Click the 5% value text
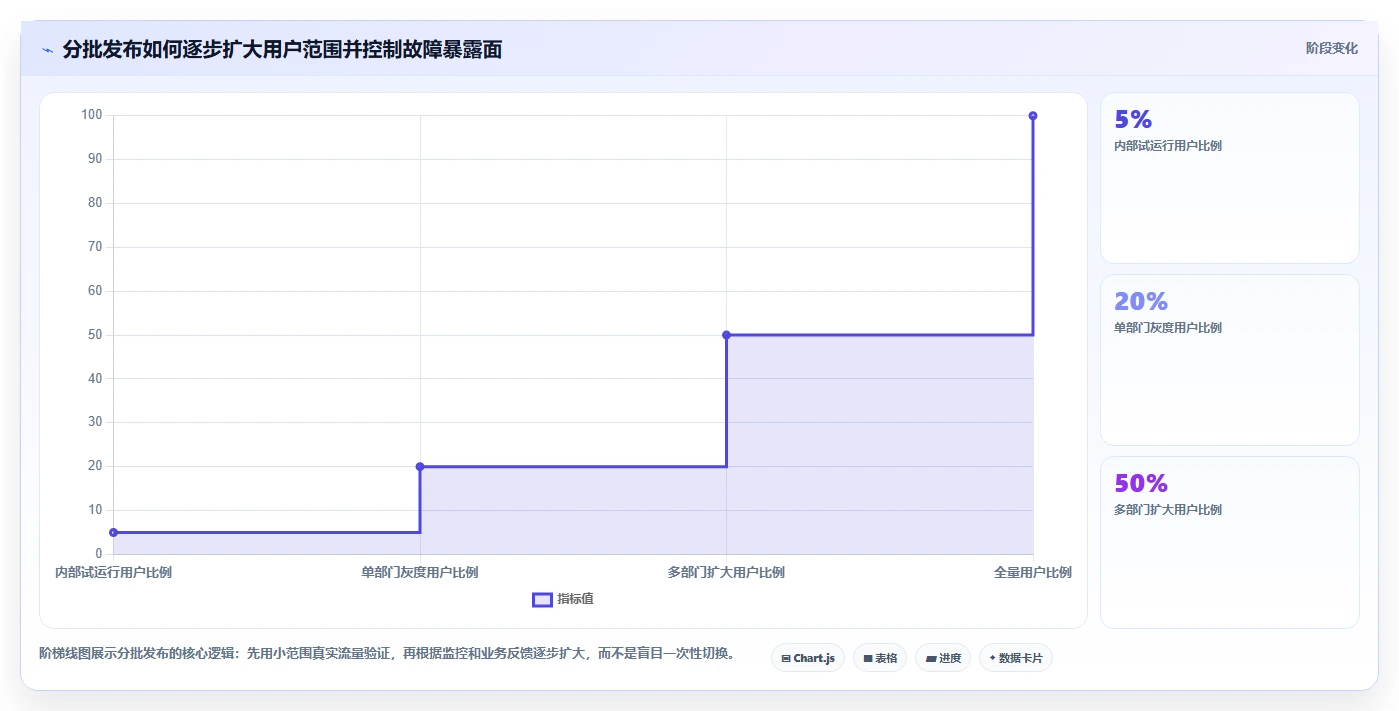1399x711 pixels. tap(1133, 119)
